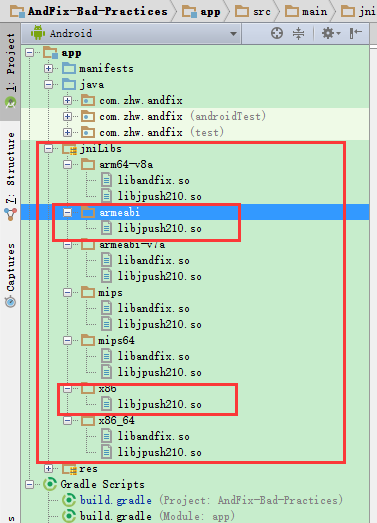Expand the res folder
The image size is (377, 523).
point(48,469)
